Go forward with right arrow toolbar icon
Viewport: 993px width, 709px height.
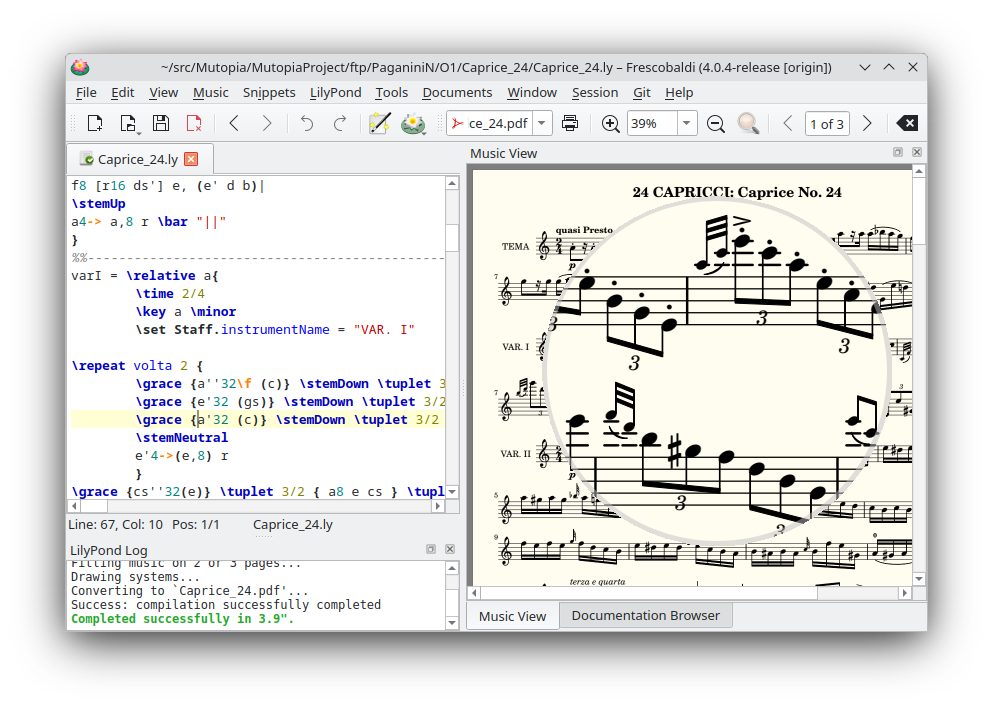pyautogui.click(x=267, y=123)
